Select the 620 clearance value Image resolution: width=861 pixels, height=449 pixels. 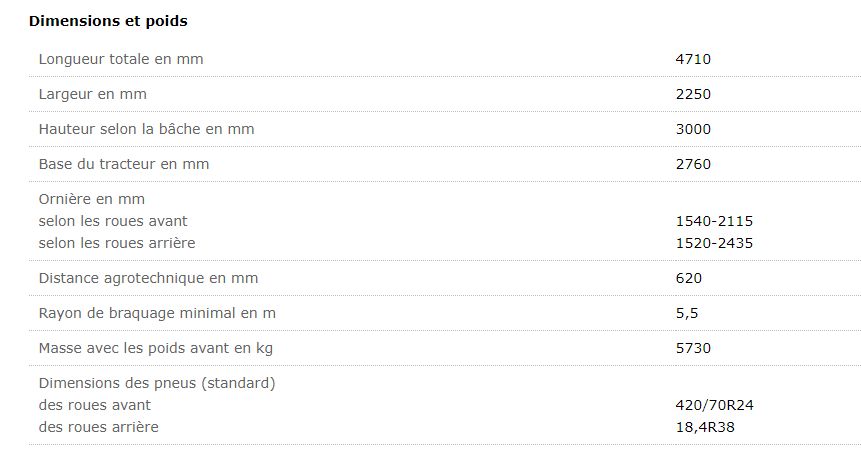pos(689,278)
